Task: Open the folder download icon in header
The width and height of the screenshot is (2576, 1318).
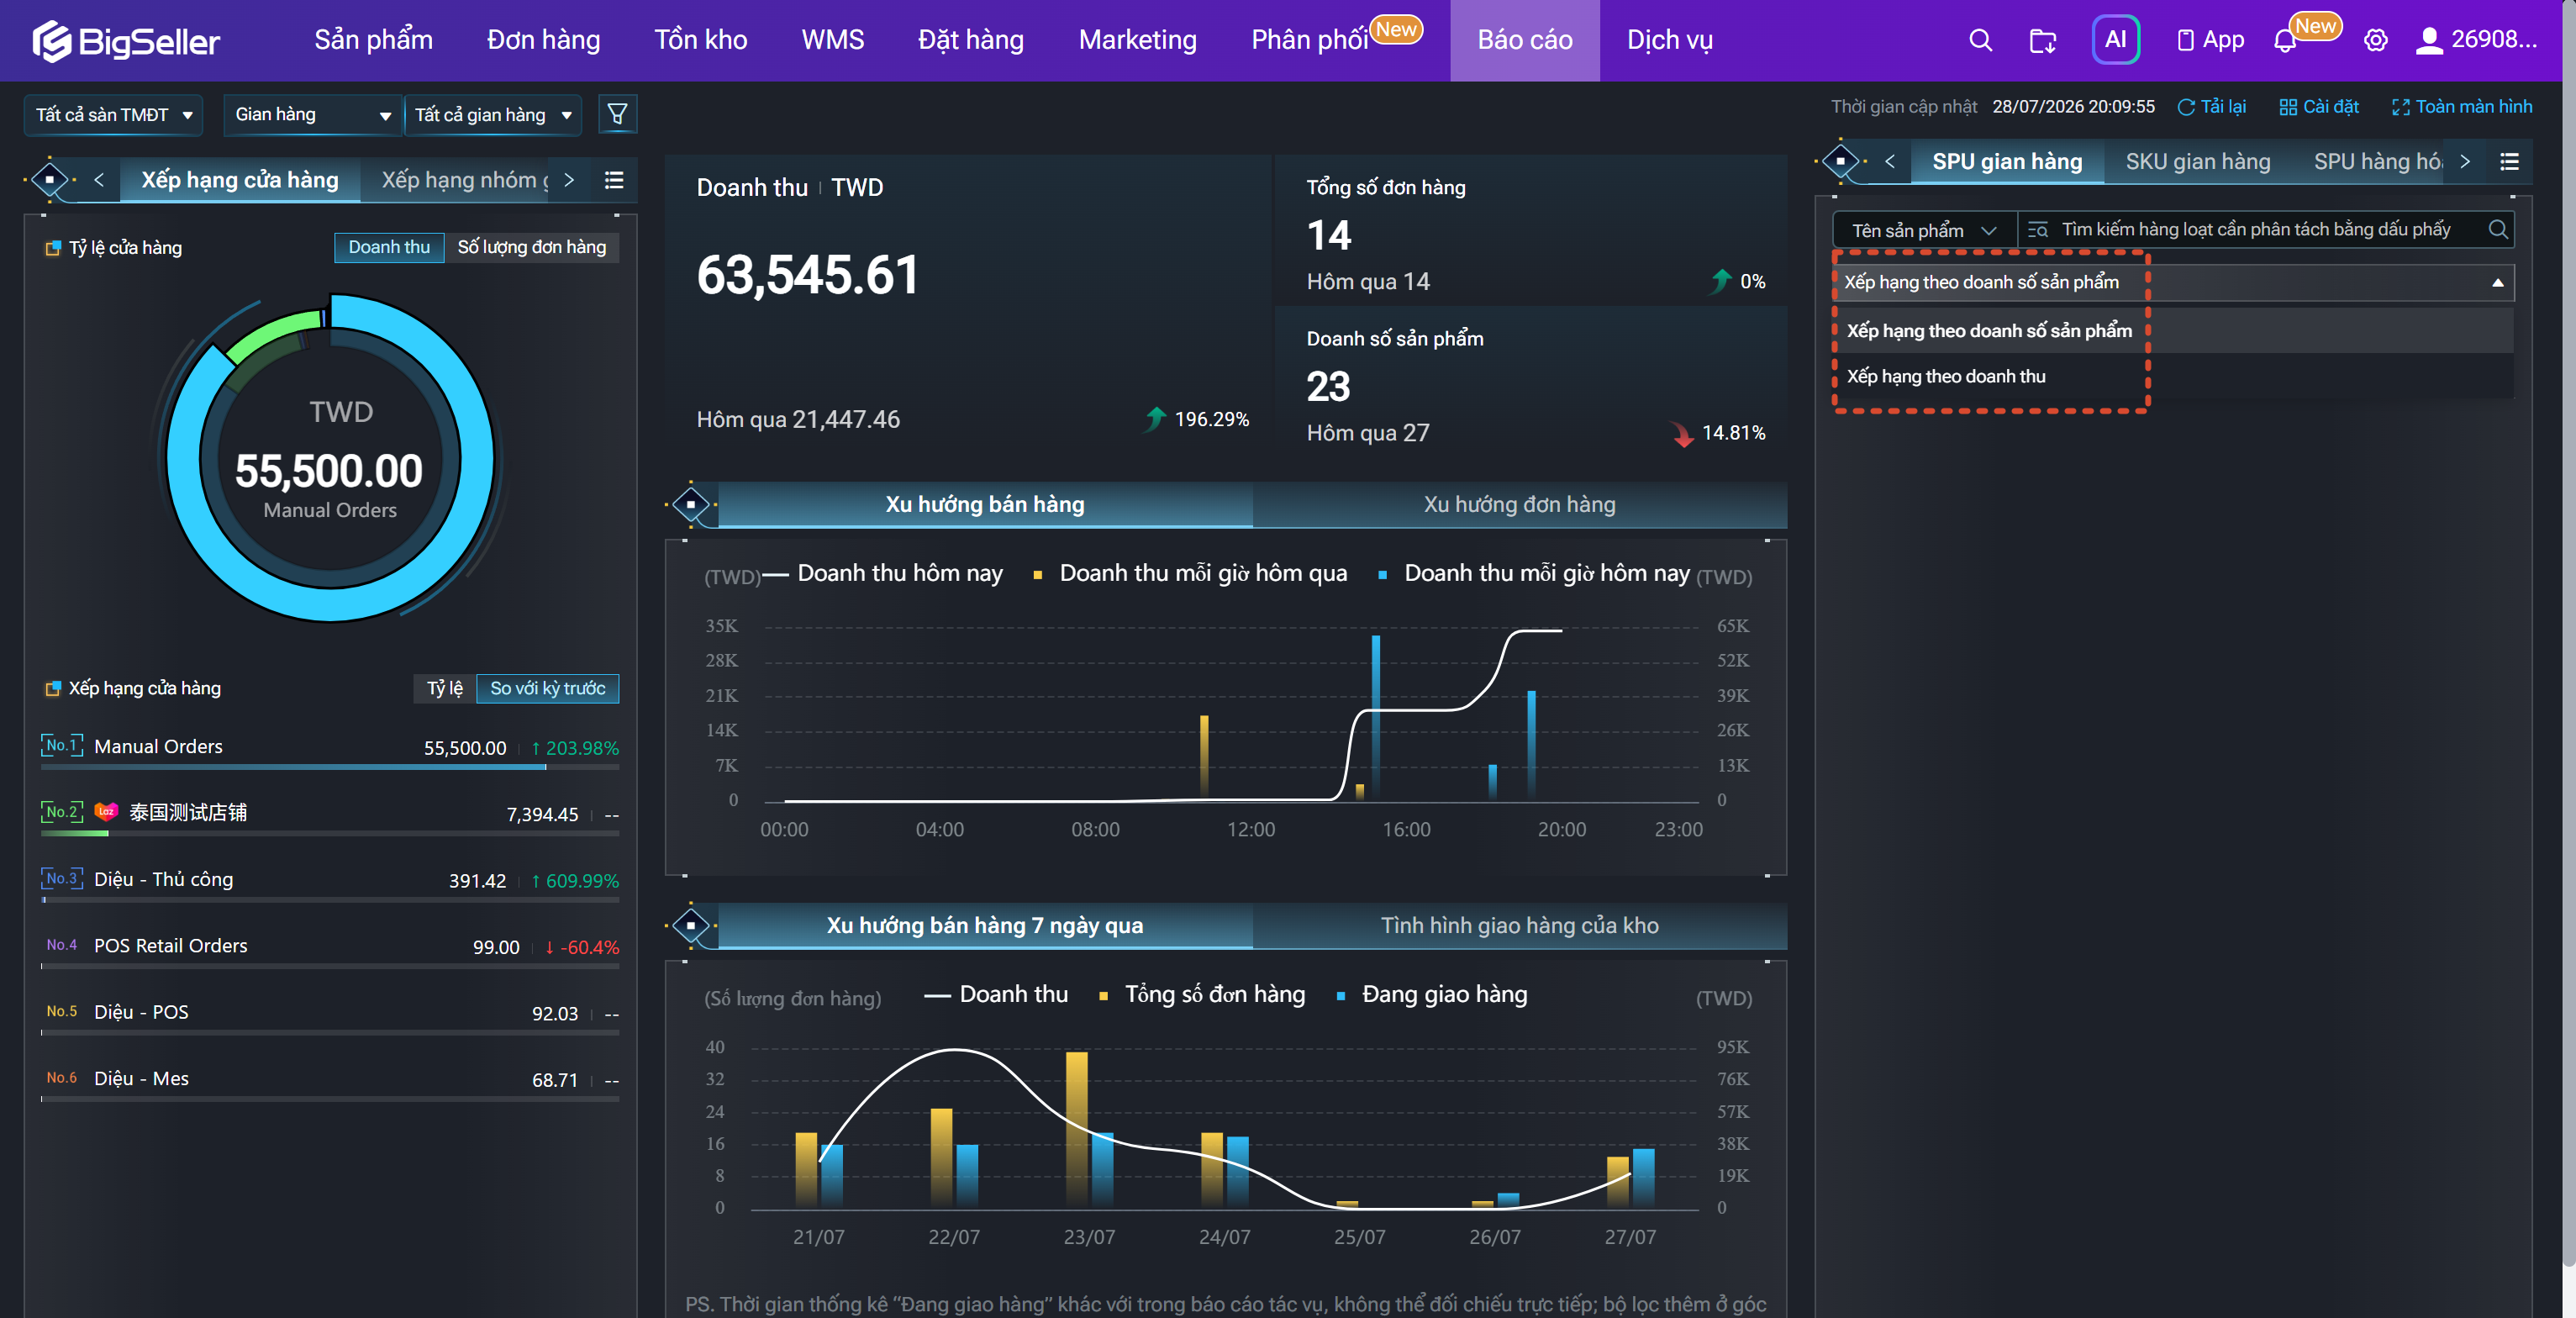Action: 2043,41
